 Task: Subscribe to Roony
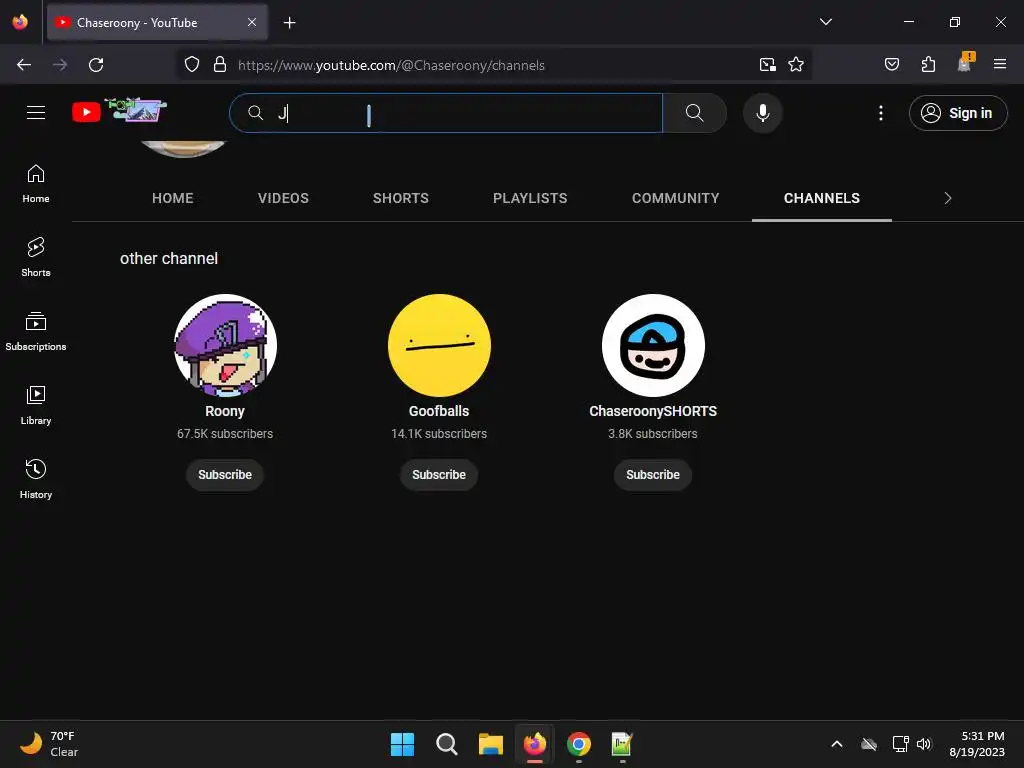(225, 475)
